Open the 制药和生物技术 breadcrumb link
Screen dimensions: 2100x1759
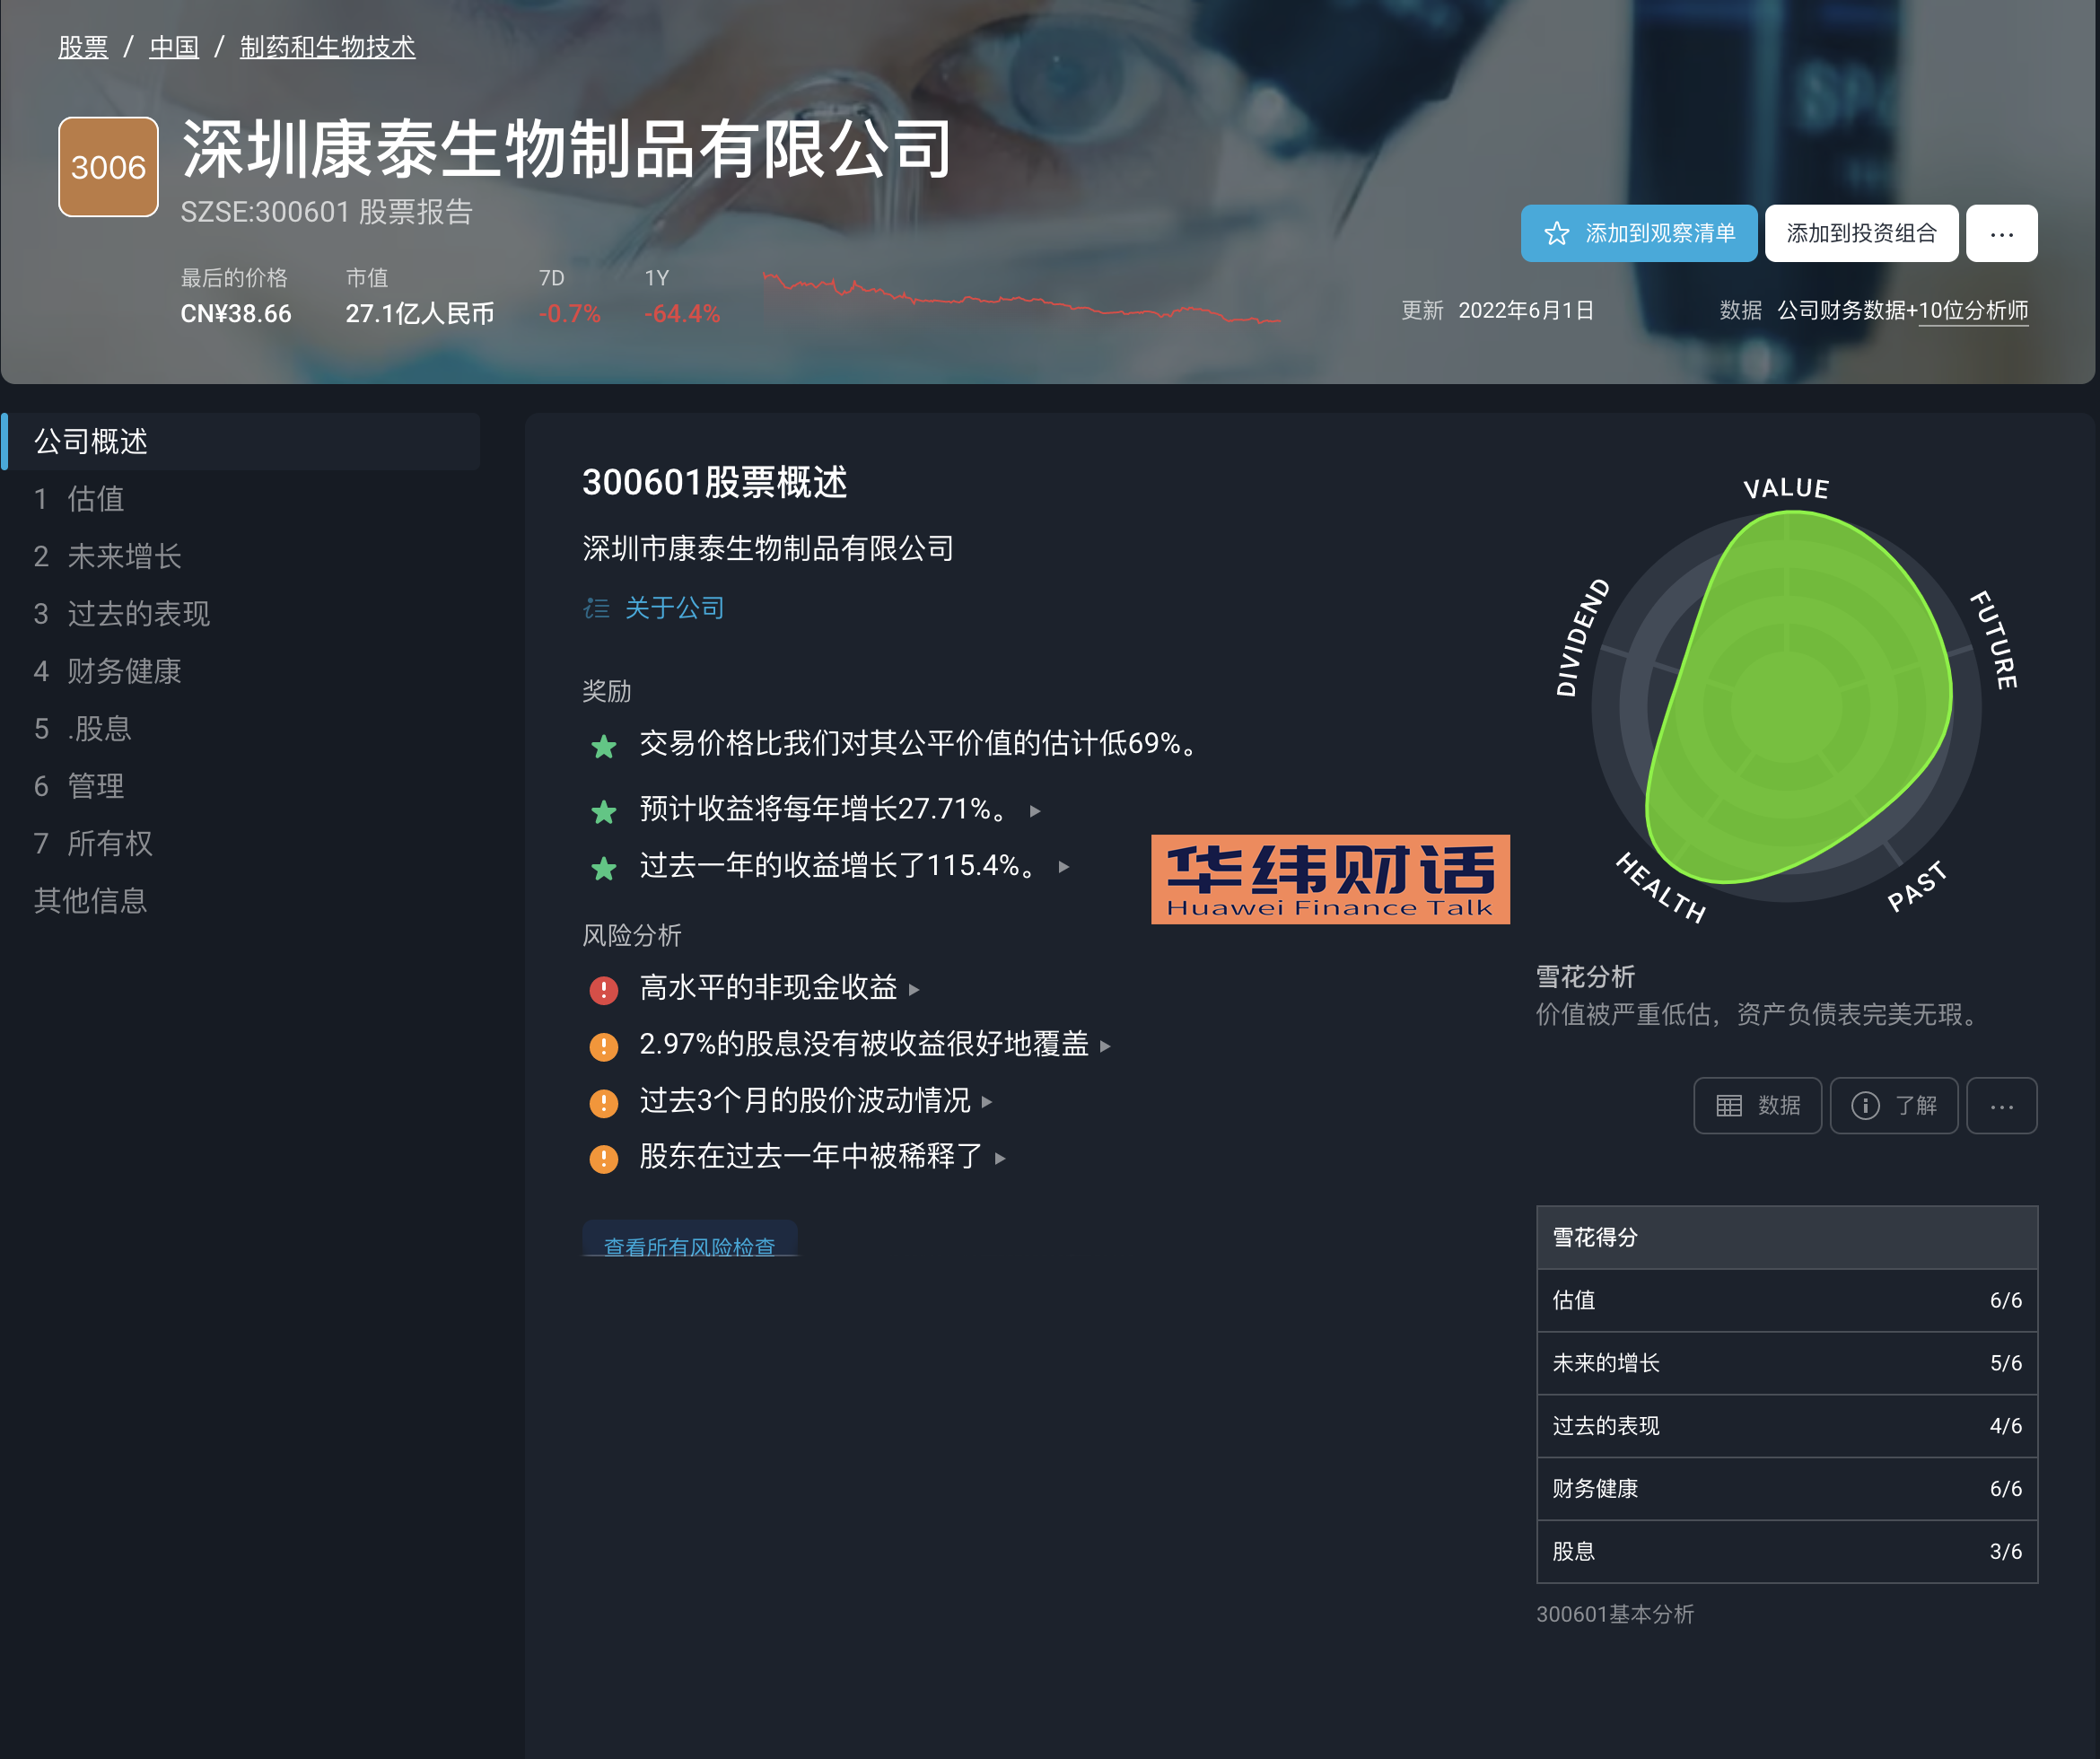(327, 47)
